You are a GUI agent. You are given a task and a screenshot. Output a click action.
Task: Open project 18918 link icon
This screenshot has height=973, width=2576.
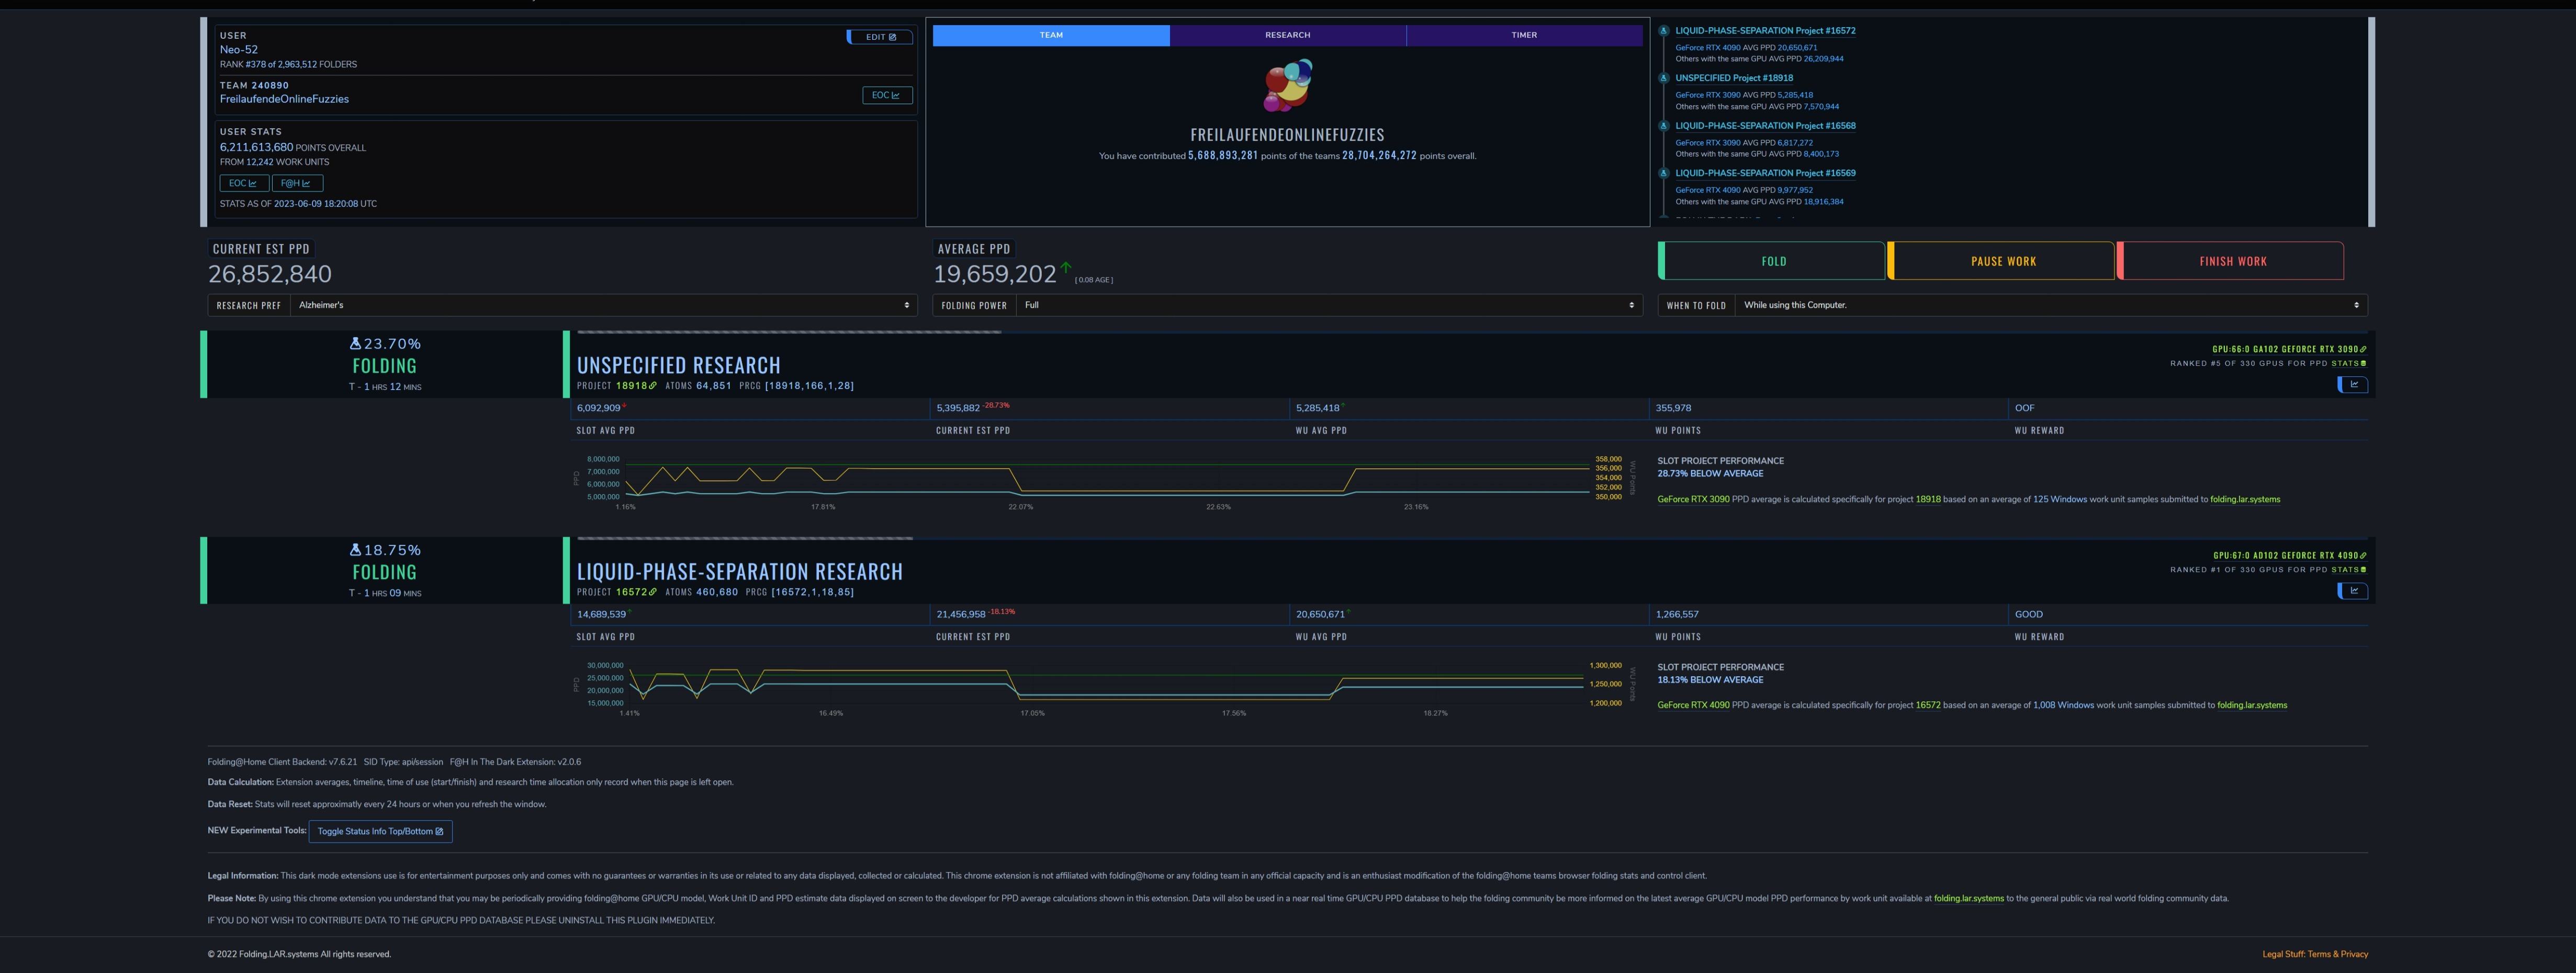(x=653, y=386)
